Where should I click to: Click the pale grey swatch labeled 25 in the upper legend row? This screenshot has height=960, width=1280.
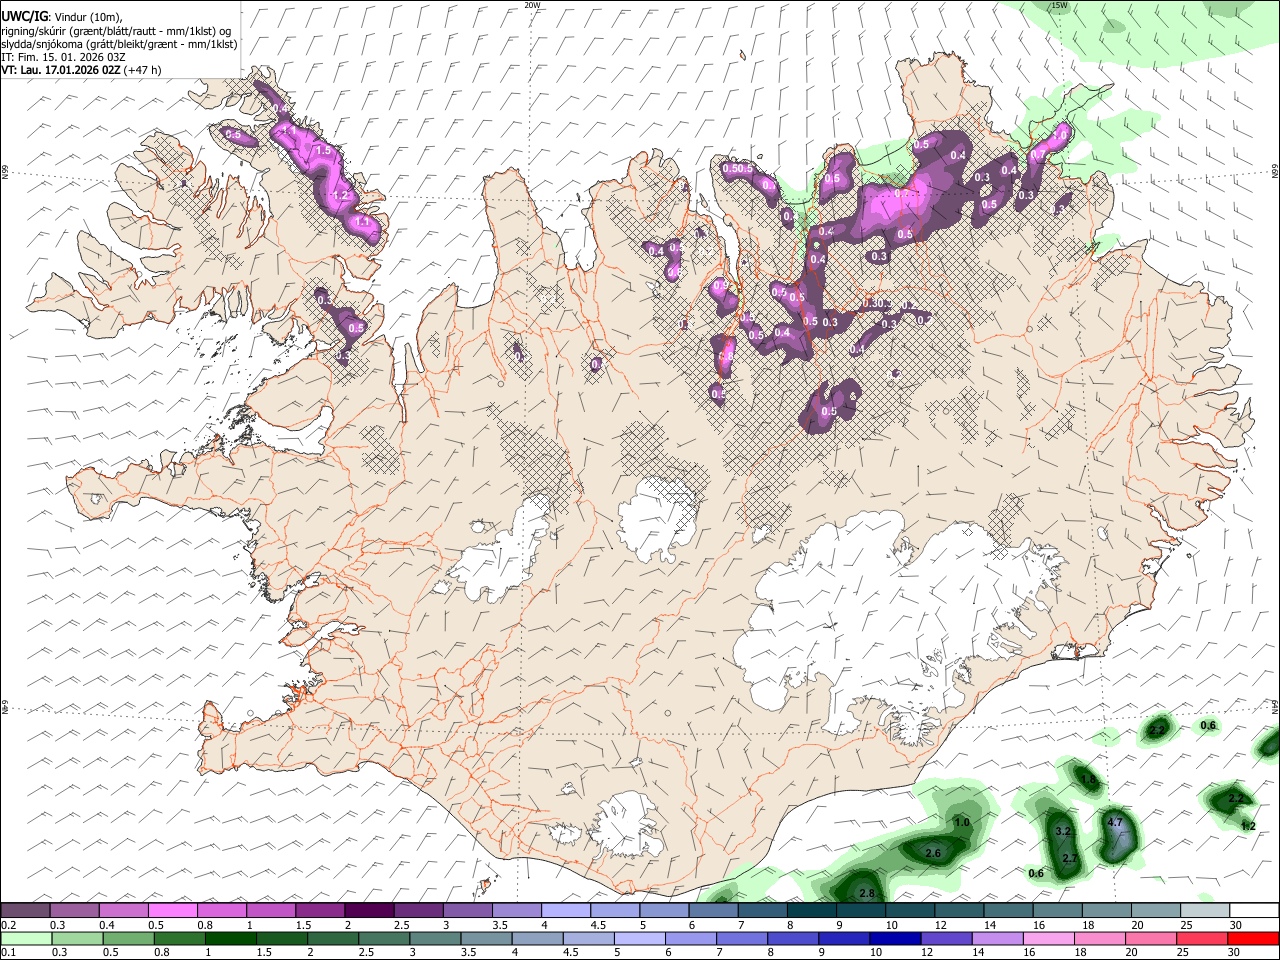coord(1204,911)
